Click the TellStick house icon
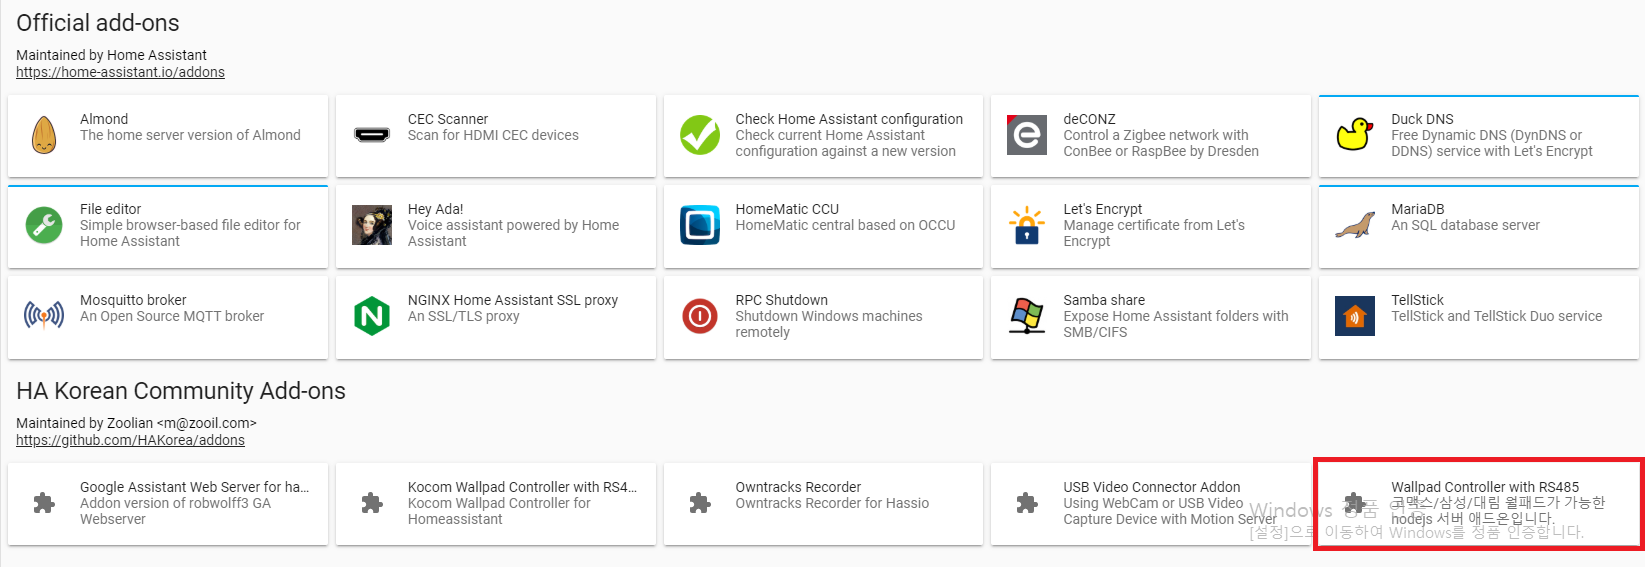This screenshot has width=1645, height=567. pos(1355,316)
